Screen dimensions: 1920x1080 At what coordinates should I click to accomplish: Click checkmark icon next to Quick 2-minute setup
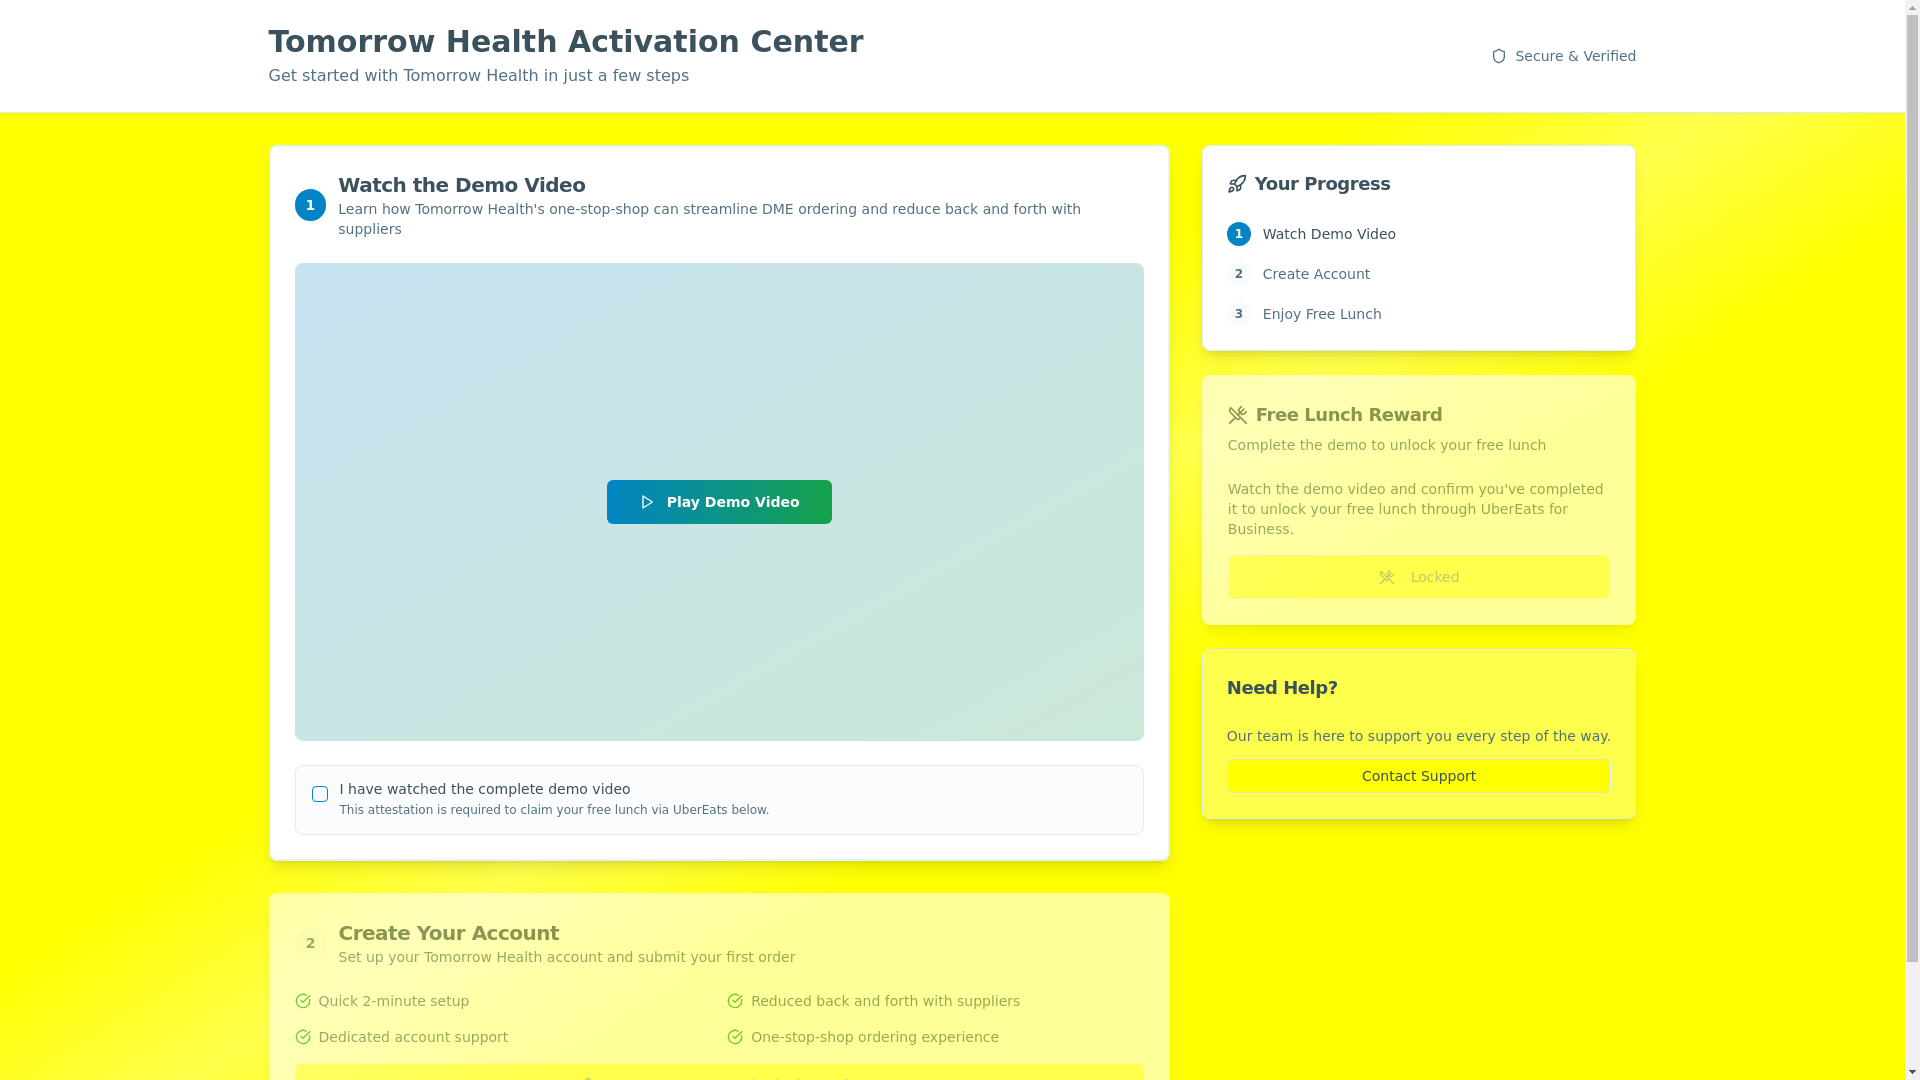click(302, 1001)
